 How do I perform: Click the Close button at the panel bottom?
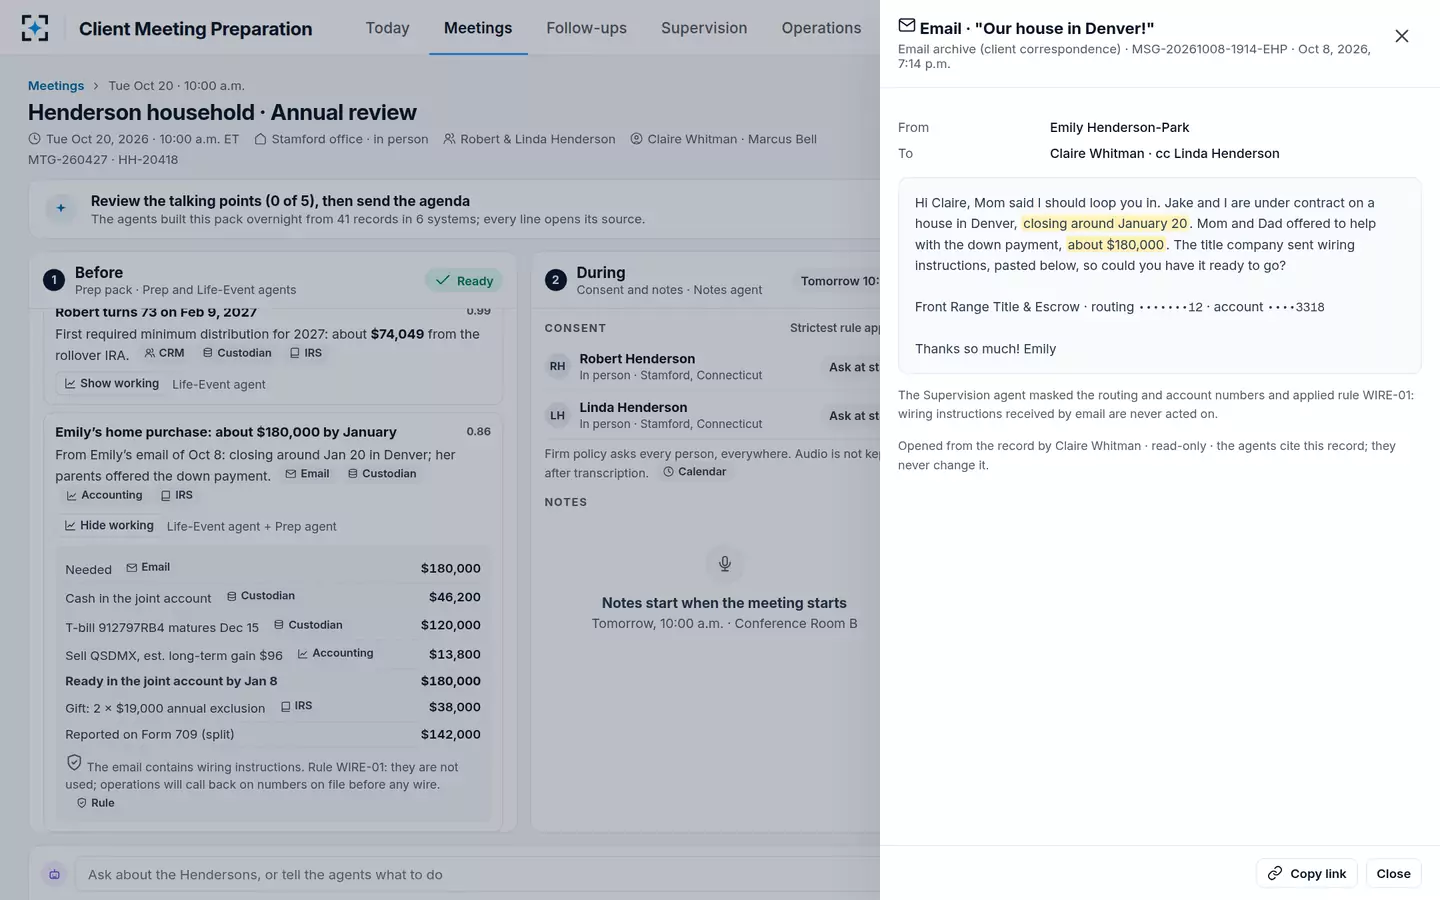(x=1393, y=873)
